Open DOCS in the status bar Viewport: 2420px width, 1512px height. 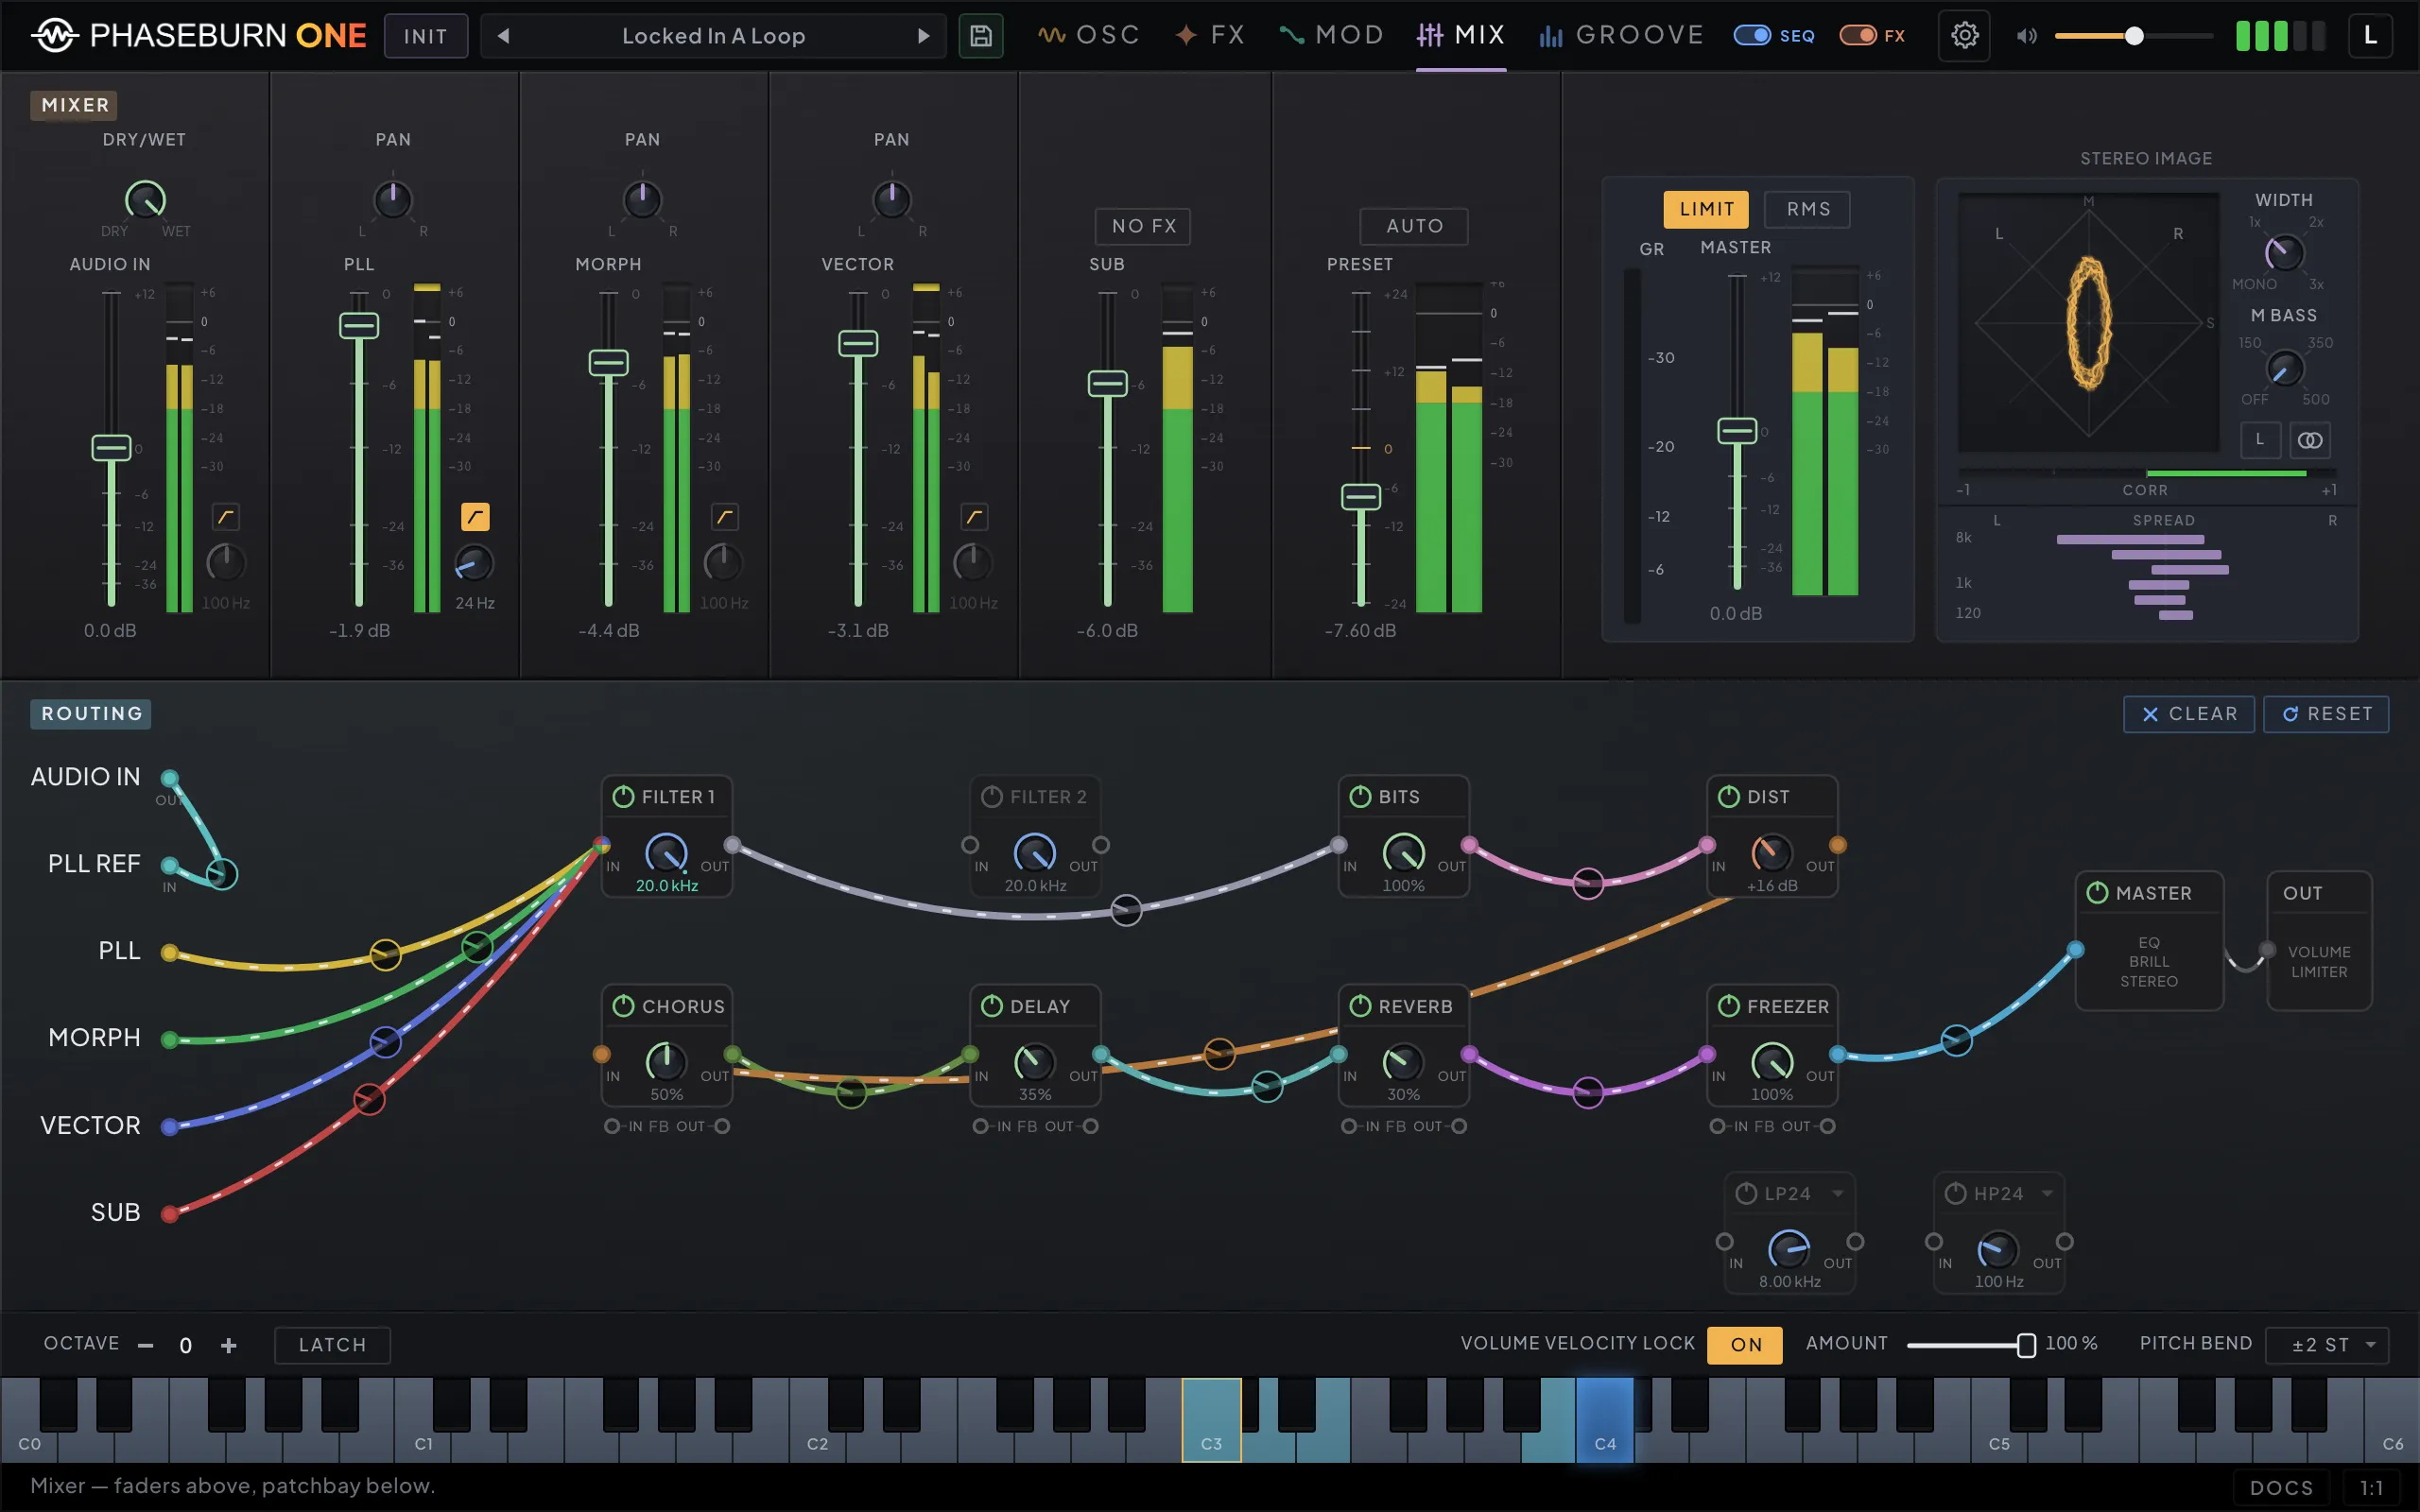(x=2281, y=1487)
